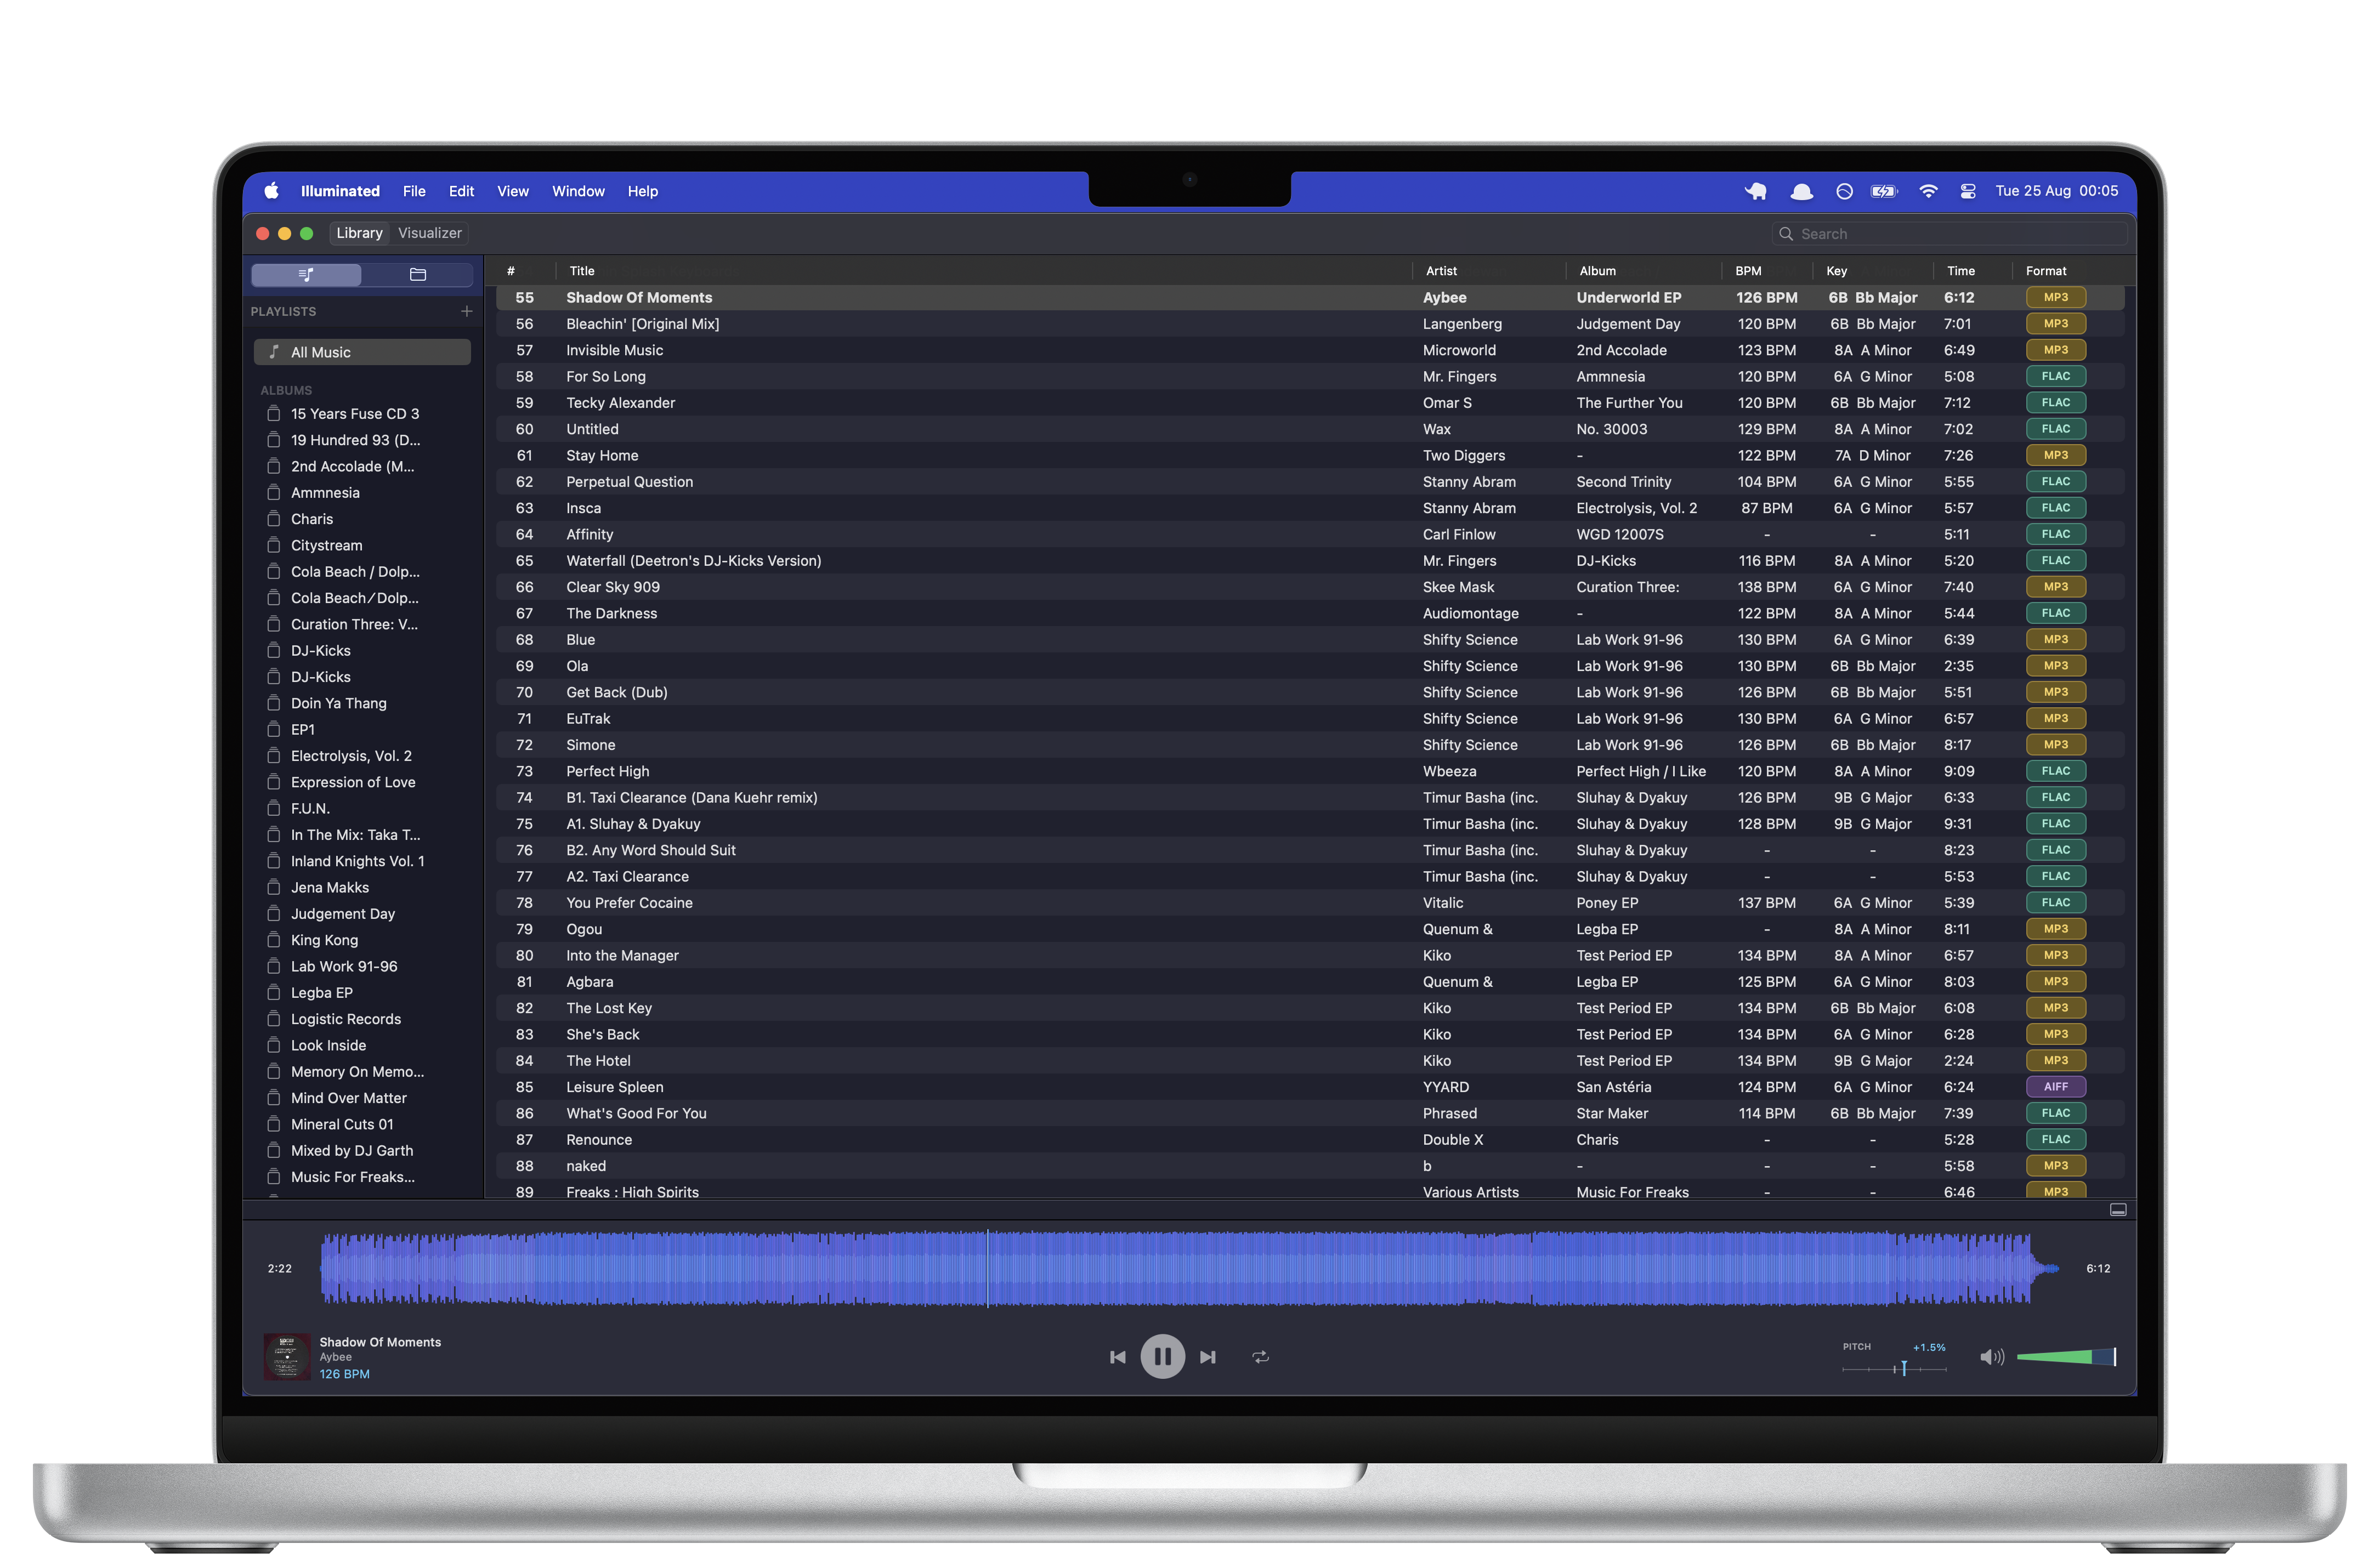This screenshot has height=1568, width=2380.
Task: Switch sidebar to folder view icon
Action: (x=418, y=274)
